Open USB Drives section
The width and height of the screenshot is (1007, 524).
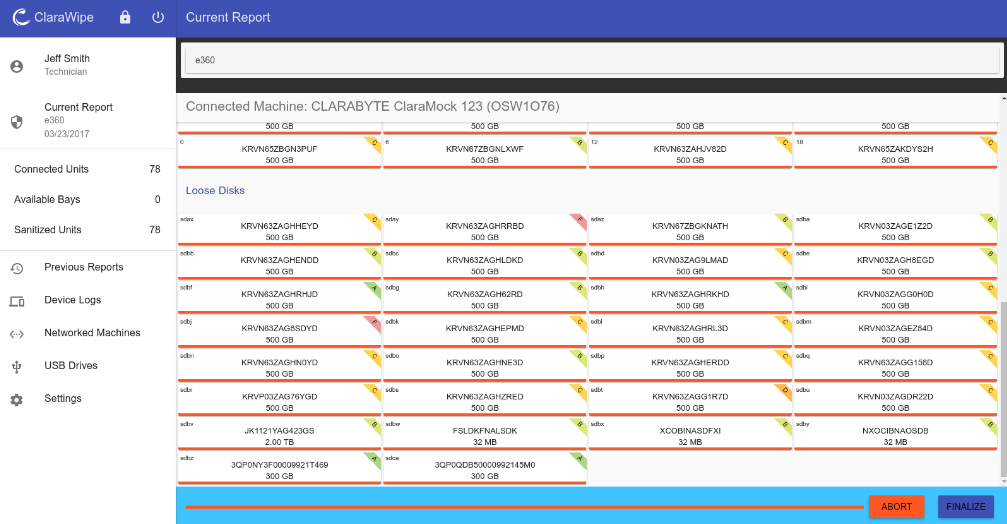click(88, 365)
